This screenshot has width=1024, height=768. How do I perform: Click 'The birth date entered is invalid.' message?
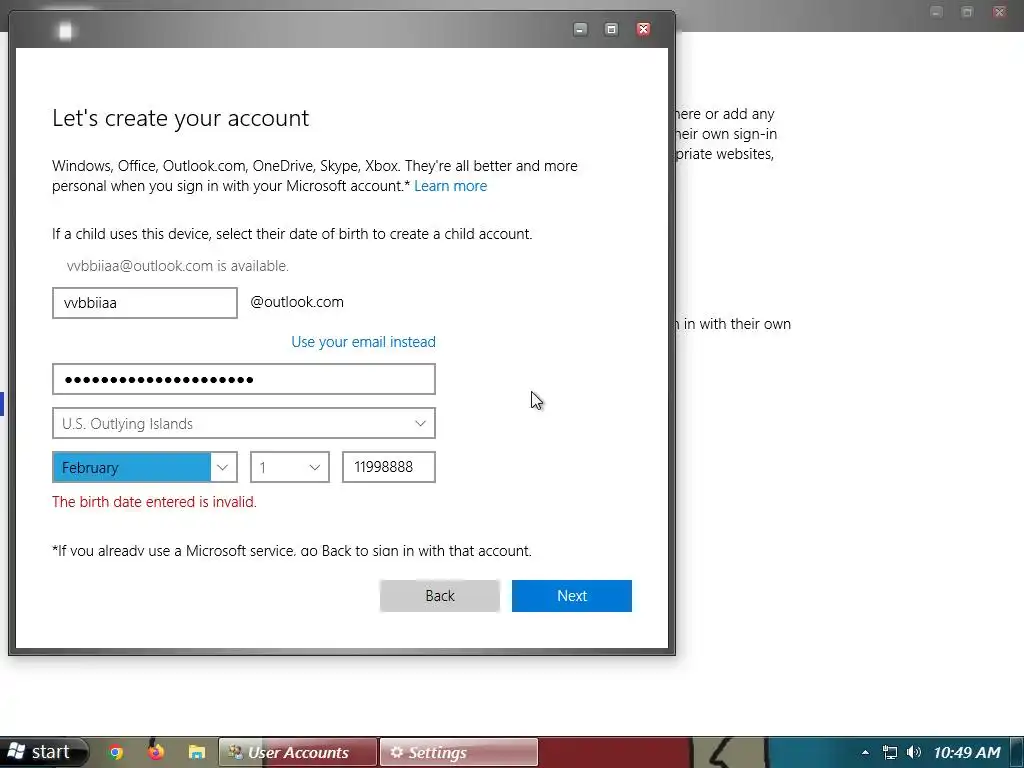[155, 502]
